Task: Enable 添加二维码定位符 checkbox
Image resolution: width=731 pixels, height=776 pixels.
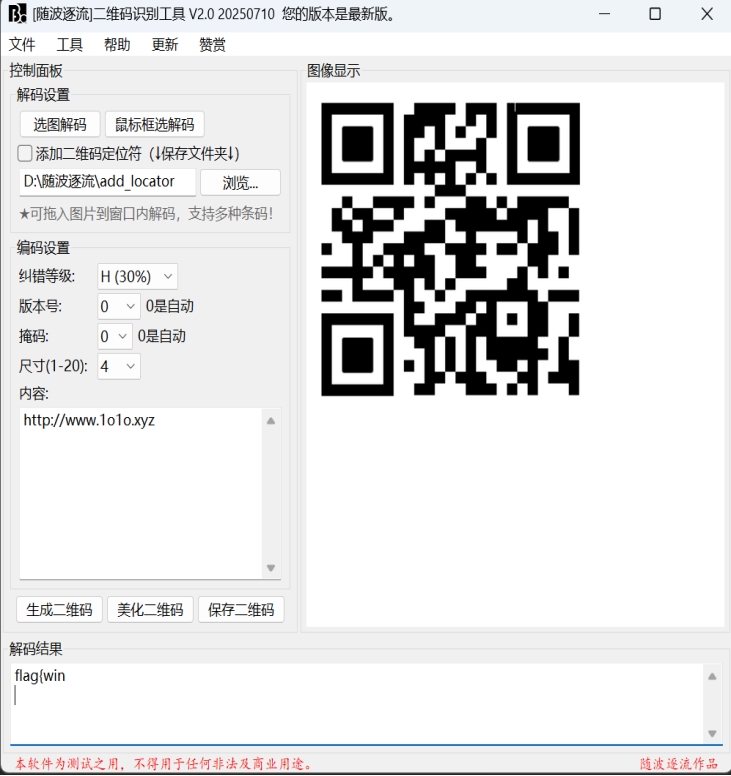Action: click(25, 153)
